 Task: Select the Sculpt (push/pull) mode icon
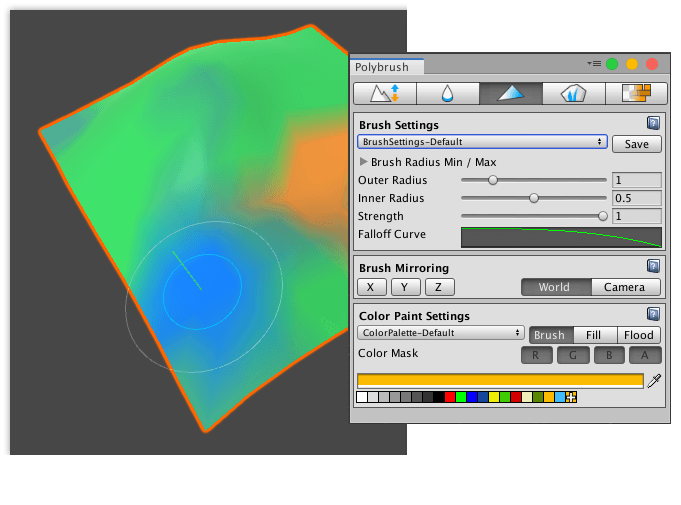[385, 93]
